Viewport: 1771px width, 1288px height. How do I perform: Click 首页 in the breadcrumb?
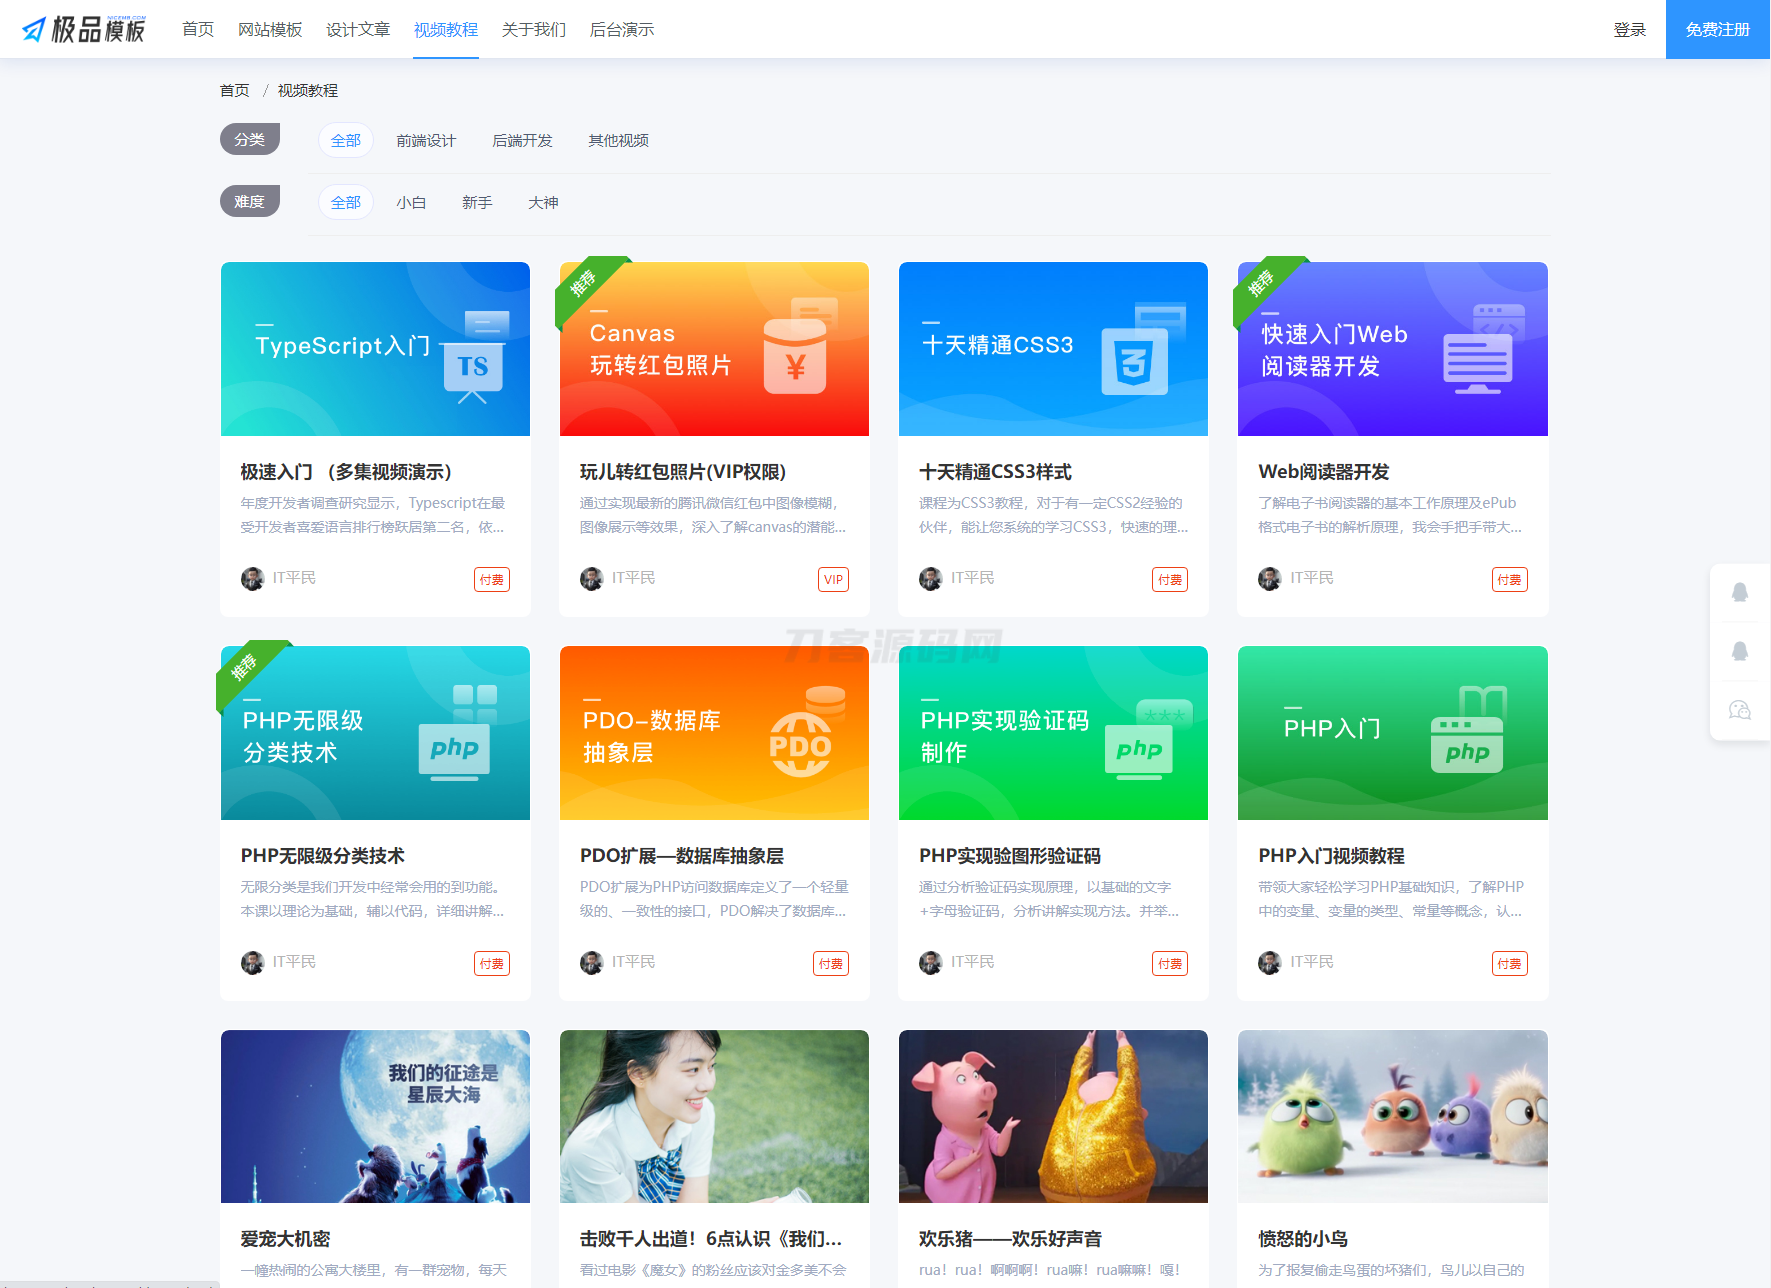234,90
